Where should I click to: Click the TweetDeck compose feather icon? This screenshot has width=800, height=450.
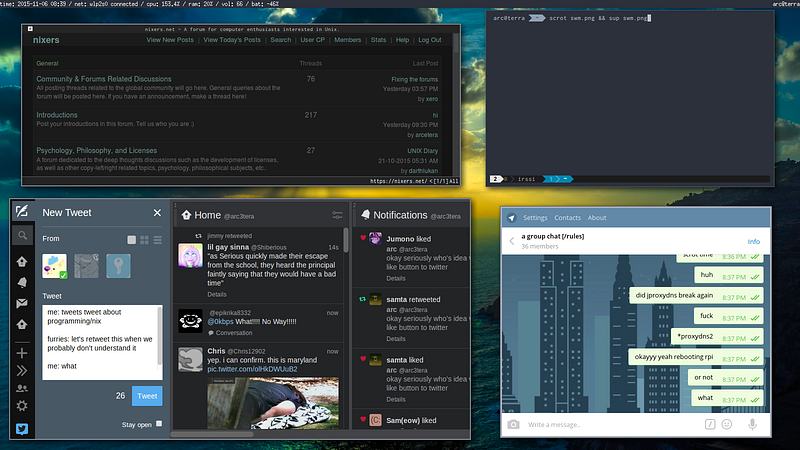tap(22, 211)
